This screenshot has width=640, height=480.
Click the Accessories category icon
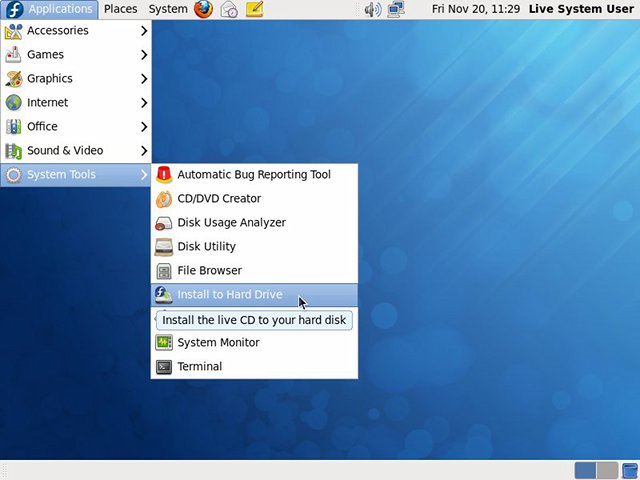(x=13, y=31)
